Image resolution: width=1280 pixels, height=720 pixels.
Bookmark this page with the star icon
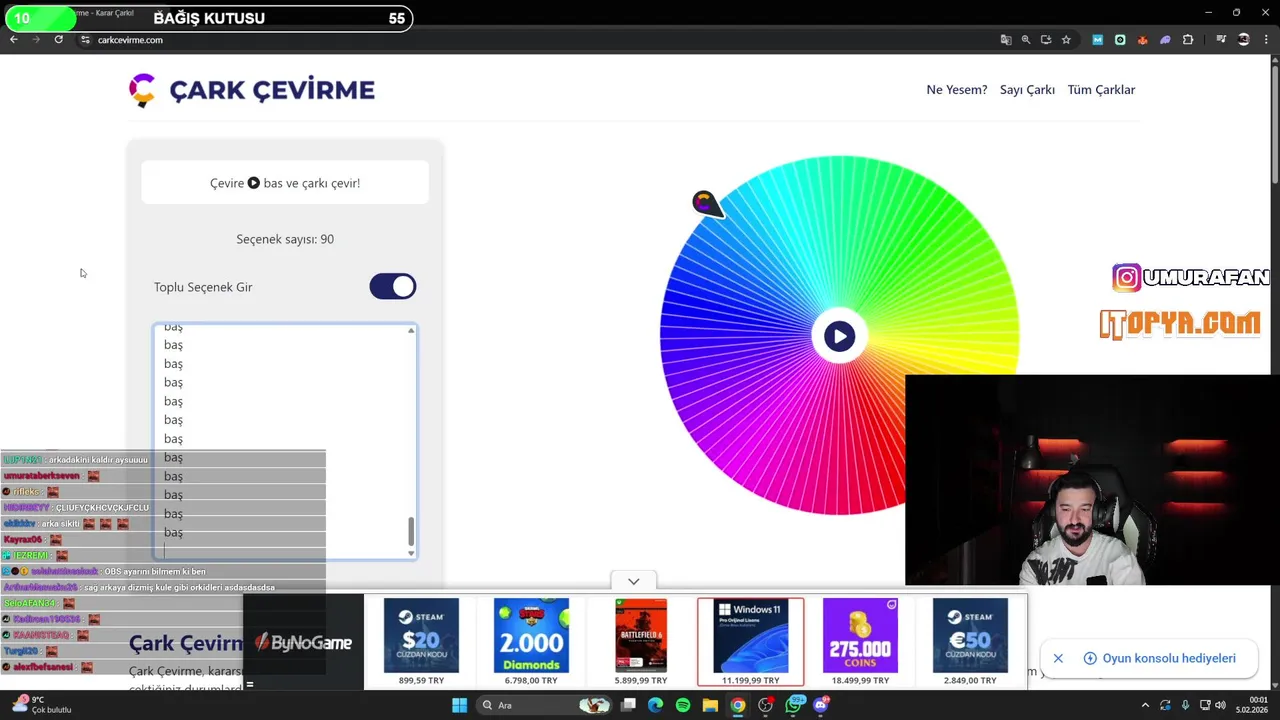1066,40
